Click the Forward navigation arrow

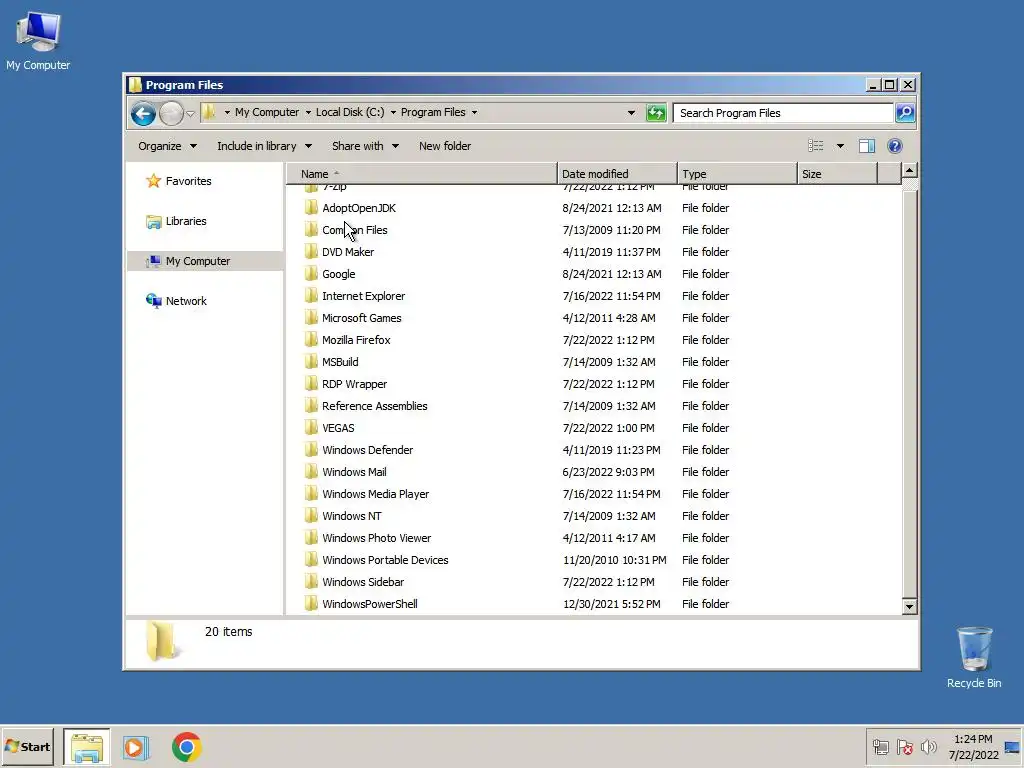click(x=171, y=114)
